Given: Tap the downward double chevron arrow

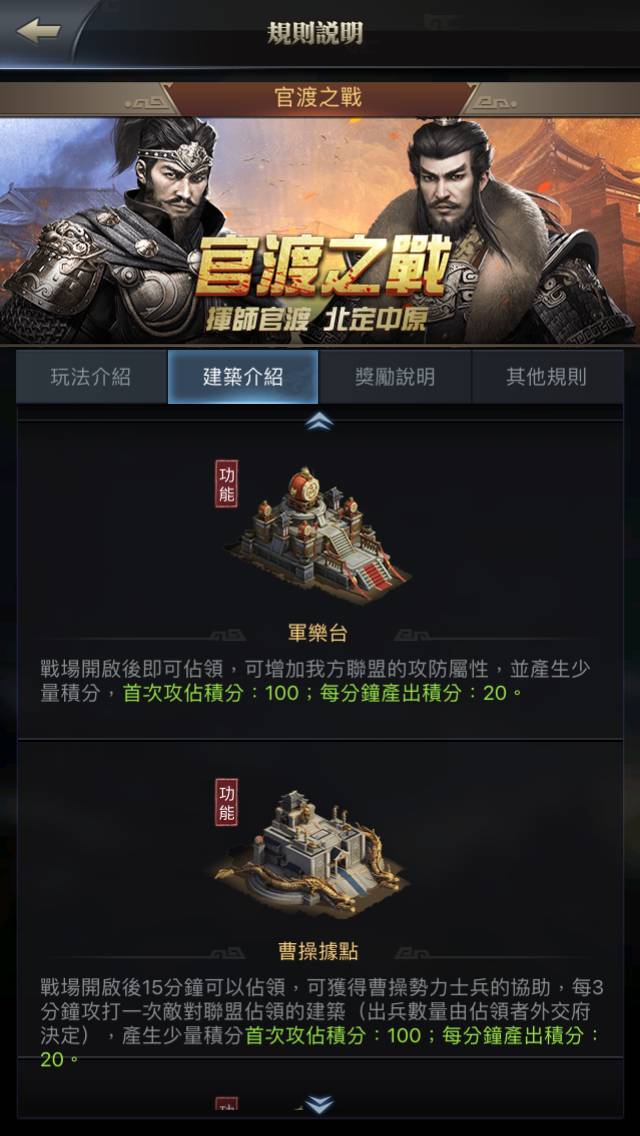Looking at the screenshot, I should coord(319,1104).
